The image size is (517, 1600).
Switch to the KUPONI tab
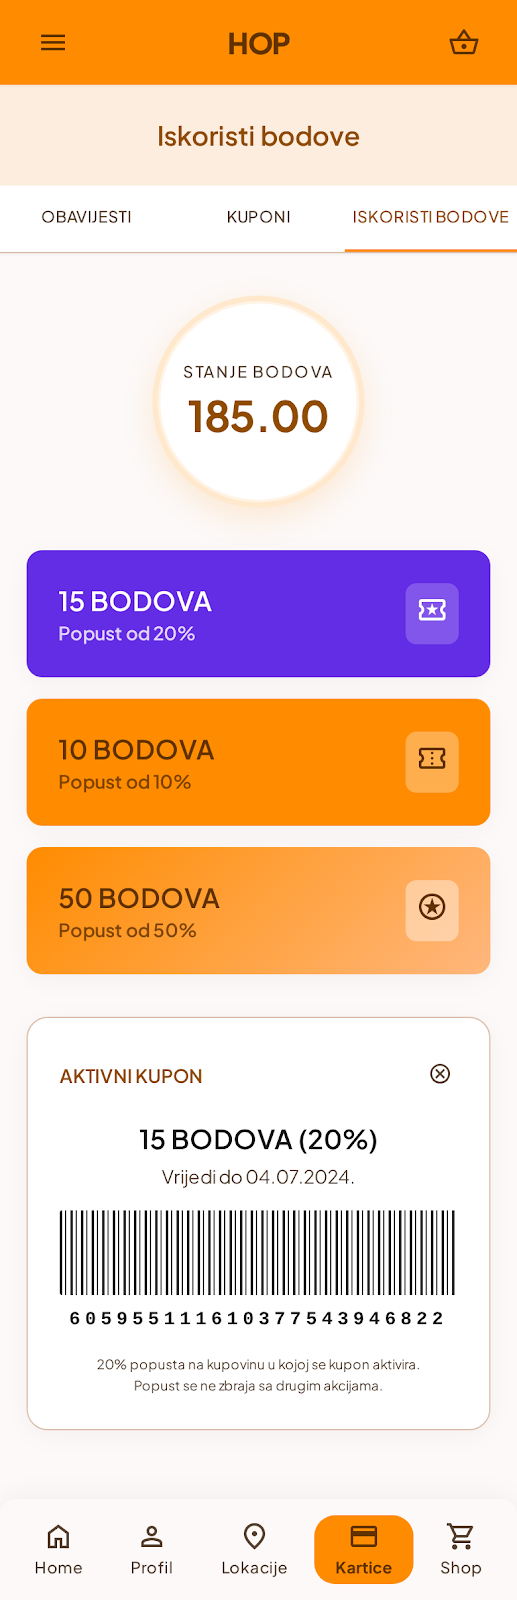[259, 217]
